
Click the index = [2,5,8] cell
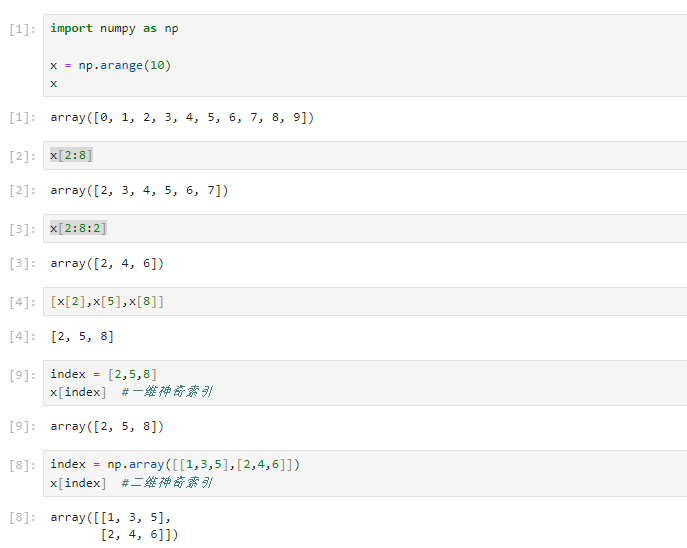pos(365,383)
